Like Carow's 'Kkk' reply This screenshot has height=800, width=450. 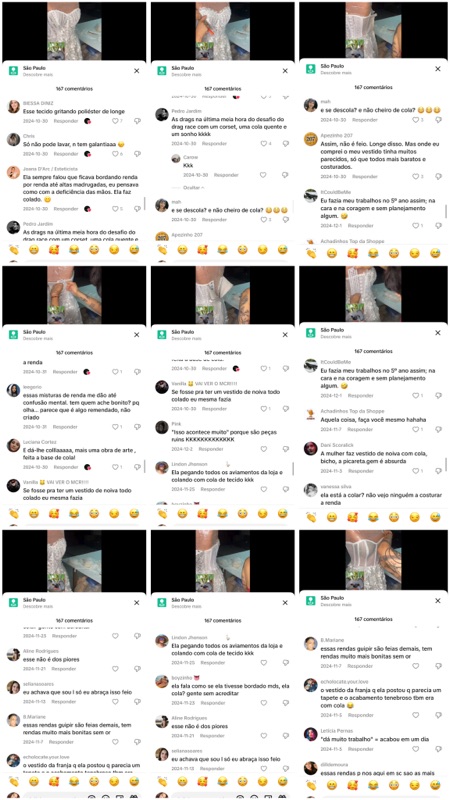[263, 175]
